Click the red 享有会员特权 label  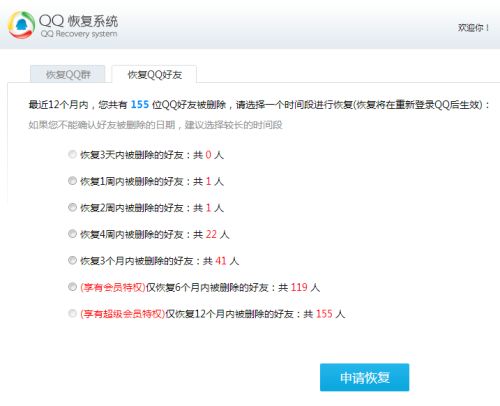coord(113,287)
